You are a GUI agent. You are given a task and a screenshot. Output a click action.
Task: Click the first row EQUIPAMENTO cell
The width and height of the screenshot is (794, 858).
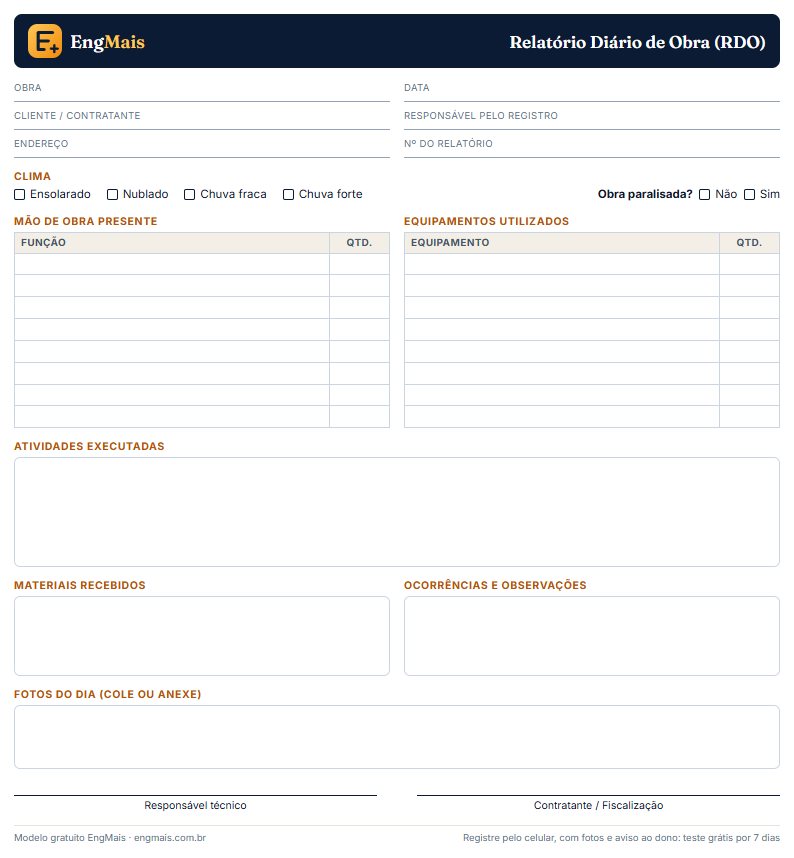(x=561, y=264)
